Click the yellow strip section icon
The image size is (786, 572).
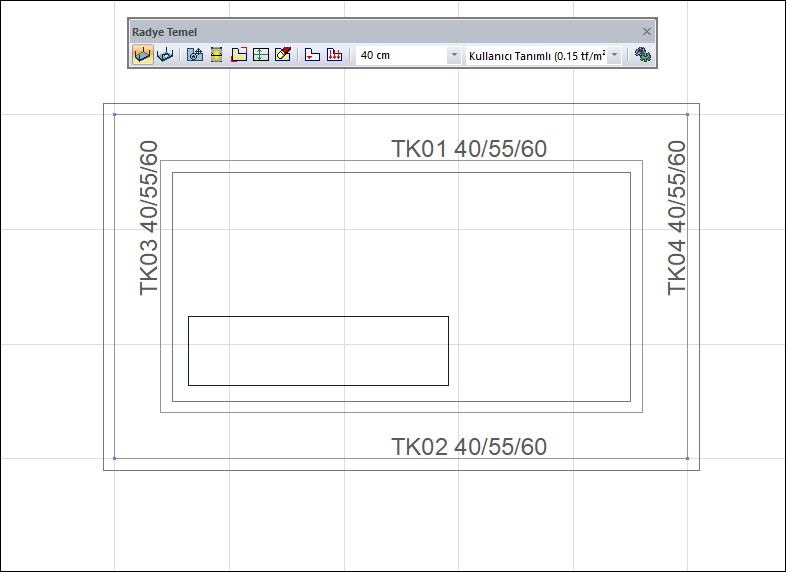(217, 55)
